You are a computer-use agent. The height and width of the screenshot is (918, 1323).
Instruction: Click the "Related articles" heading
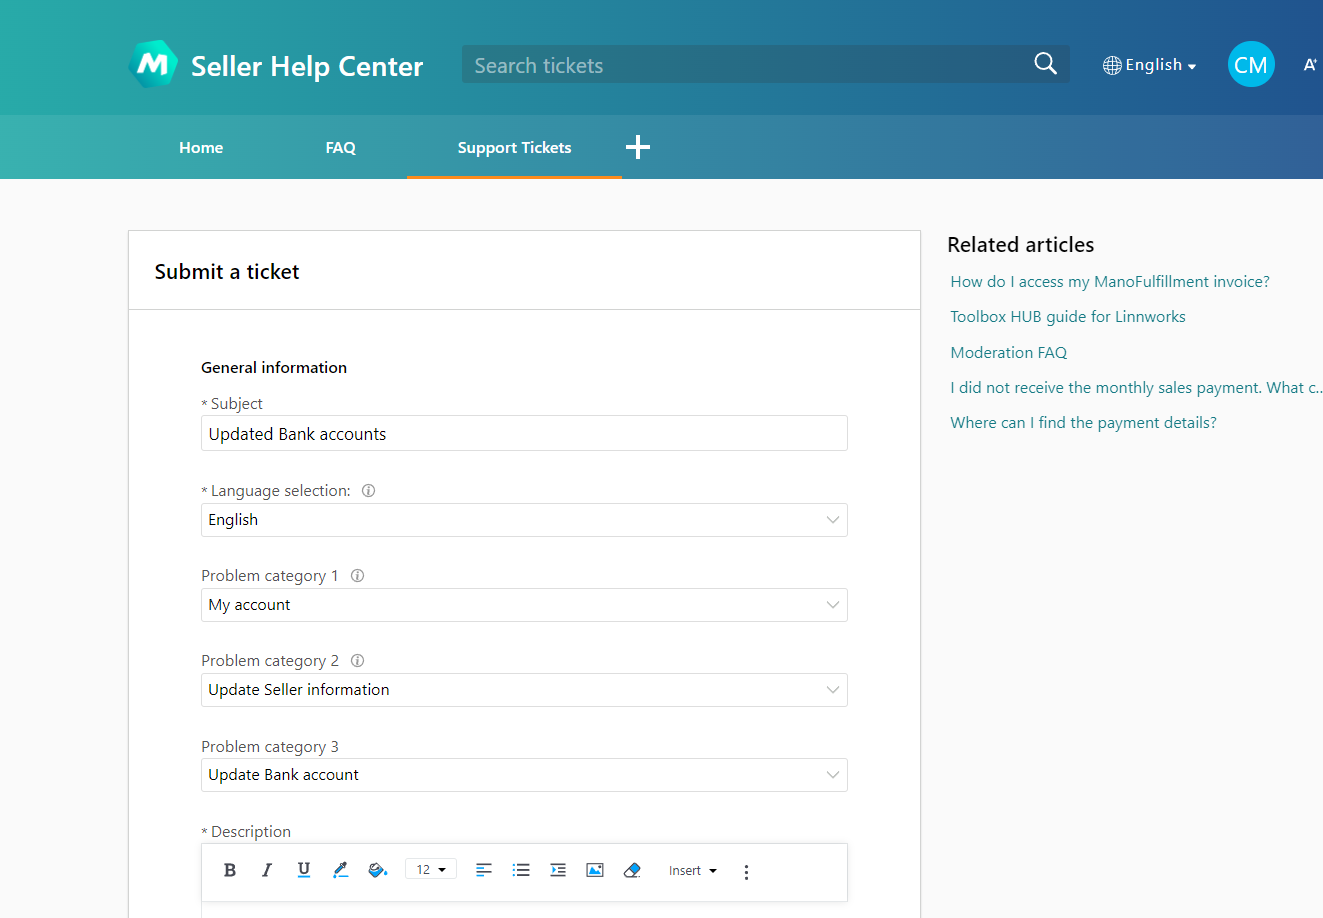point(1021,245)
